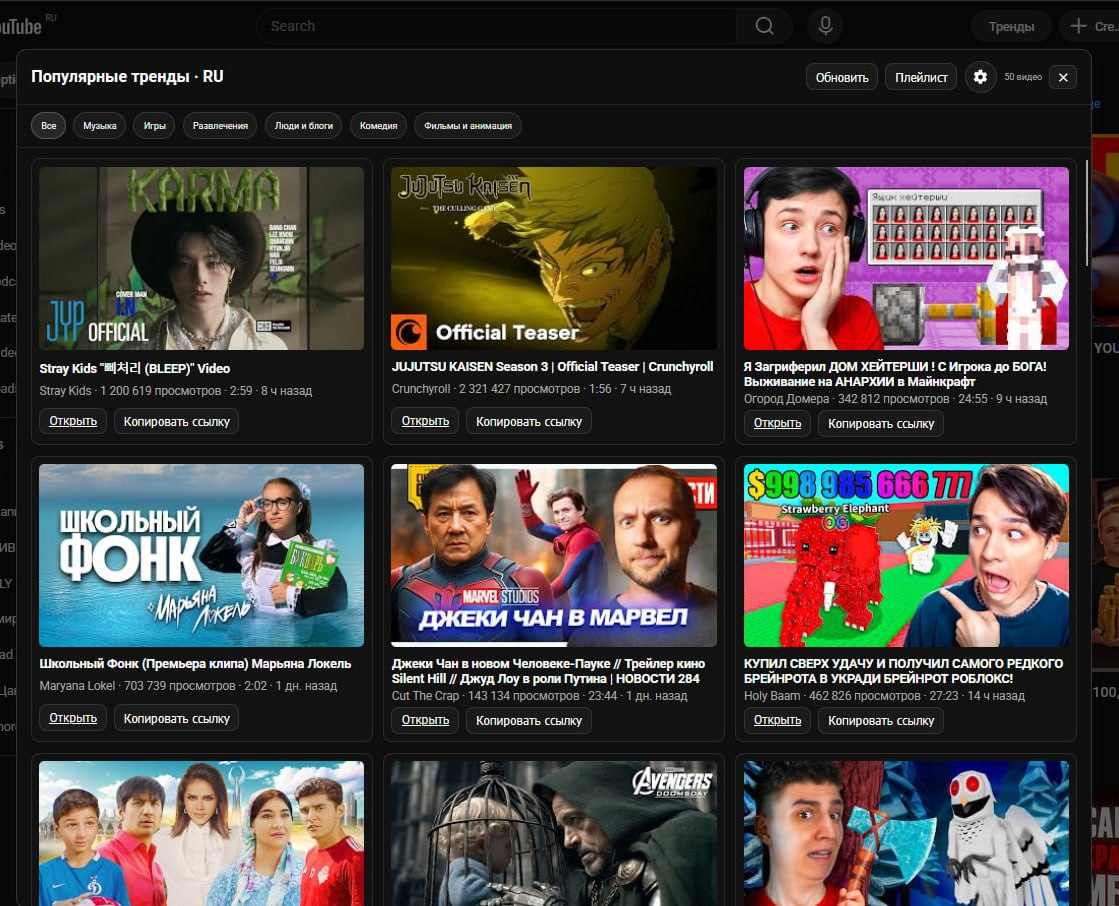Open trends settings gear icon
Screen dimensions: 1119x906
coord(980,77)
